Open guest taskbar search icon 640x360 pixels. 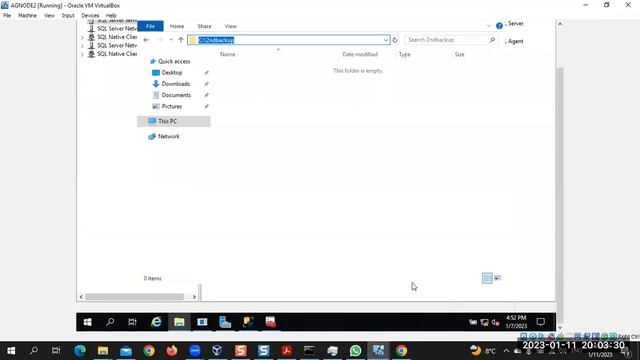(110, 322)
